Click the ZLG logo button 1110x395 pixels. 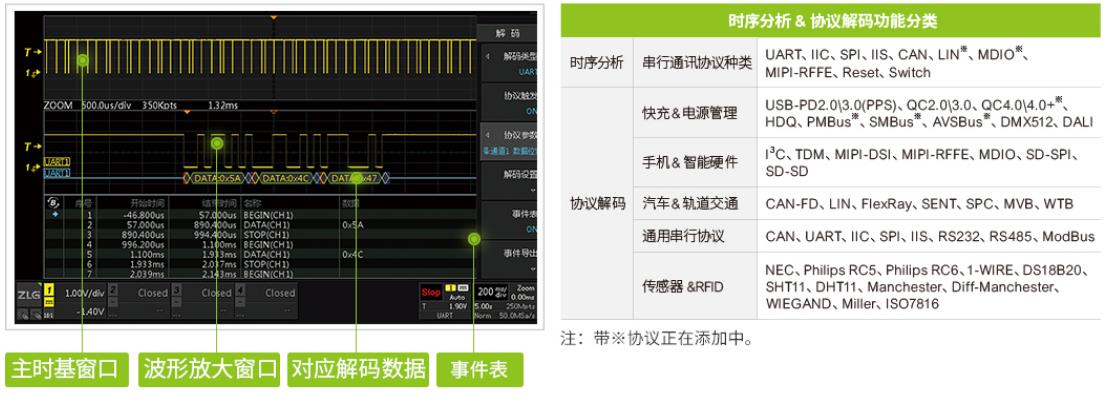[29, 294]
